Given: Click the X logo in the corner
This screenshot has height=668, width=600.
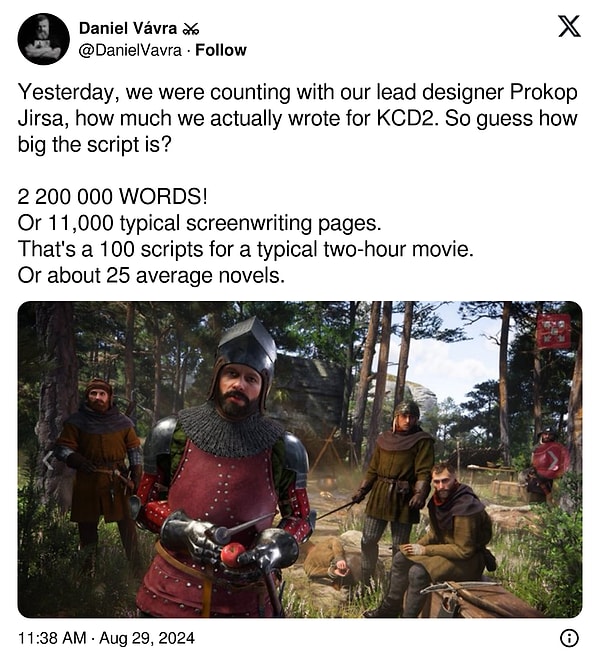Looking at the screenshot, I should [569, 26].
